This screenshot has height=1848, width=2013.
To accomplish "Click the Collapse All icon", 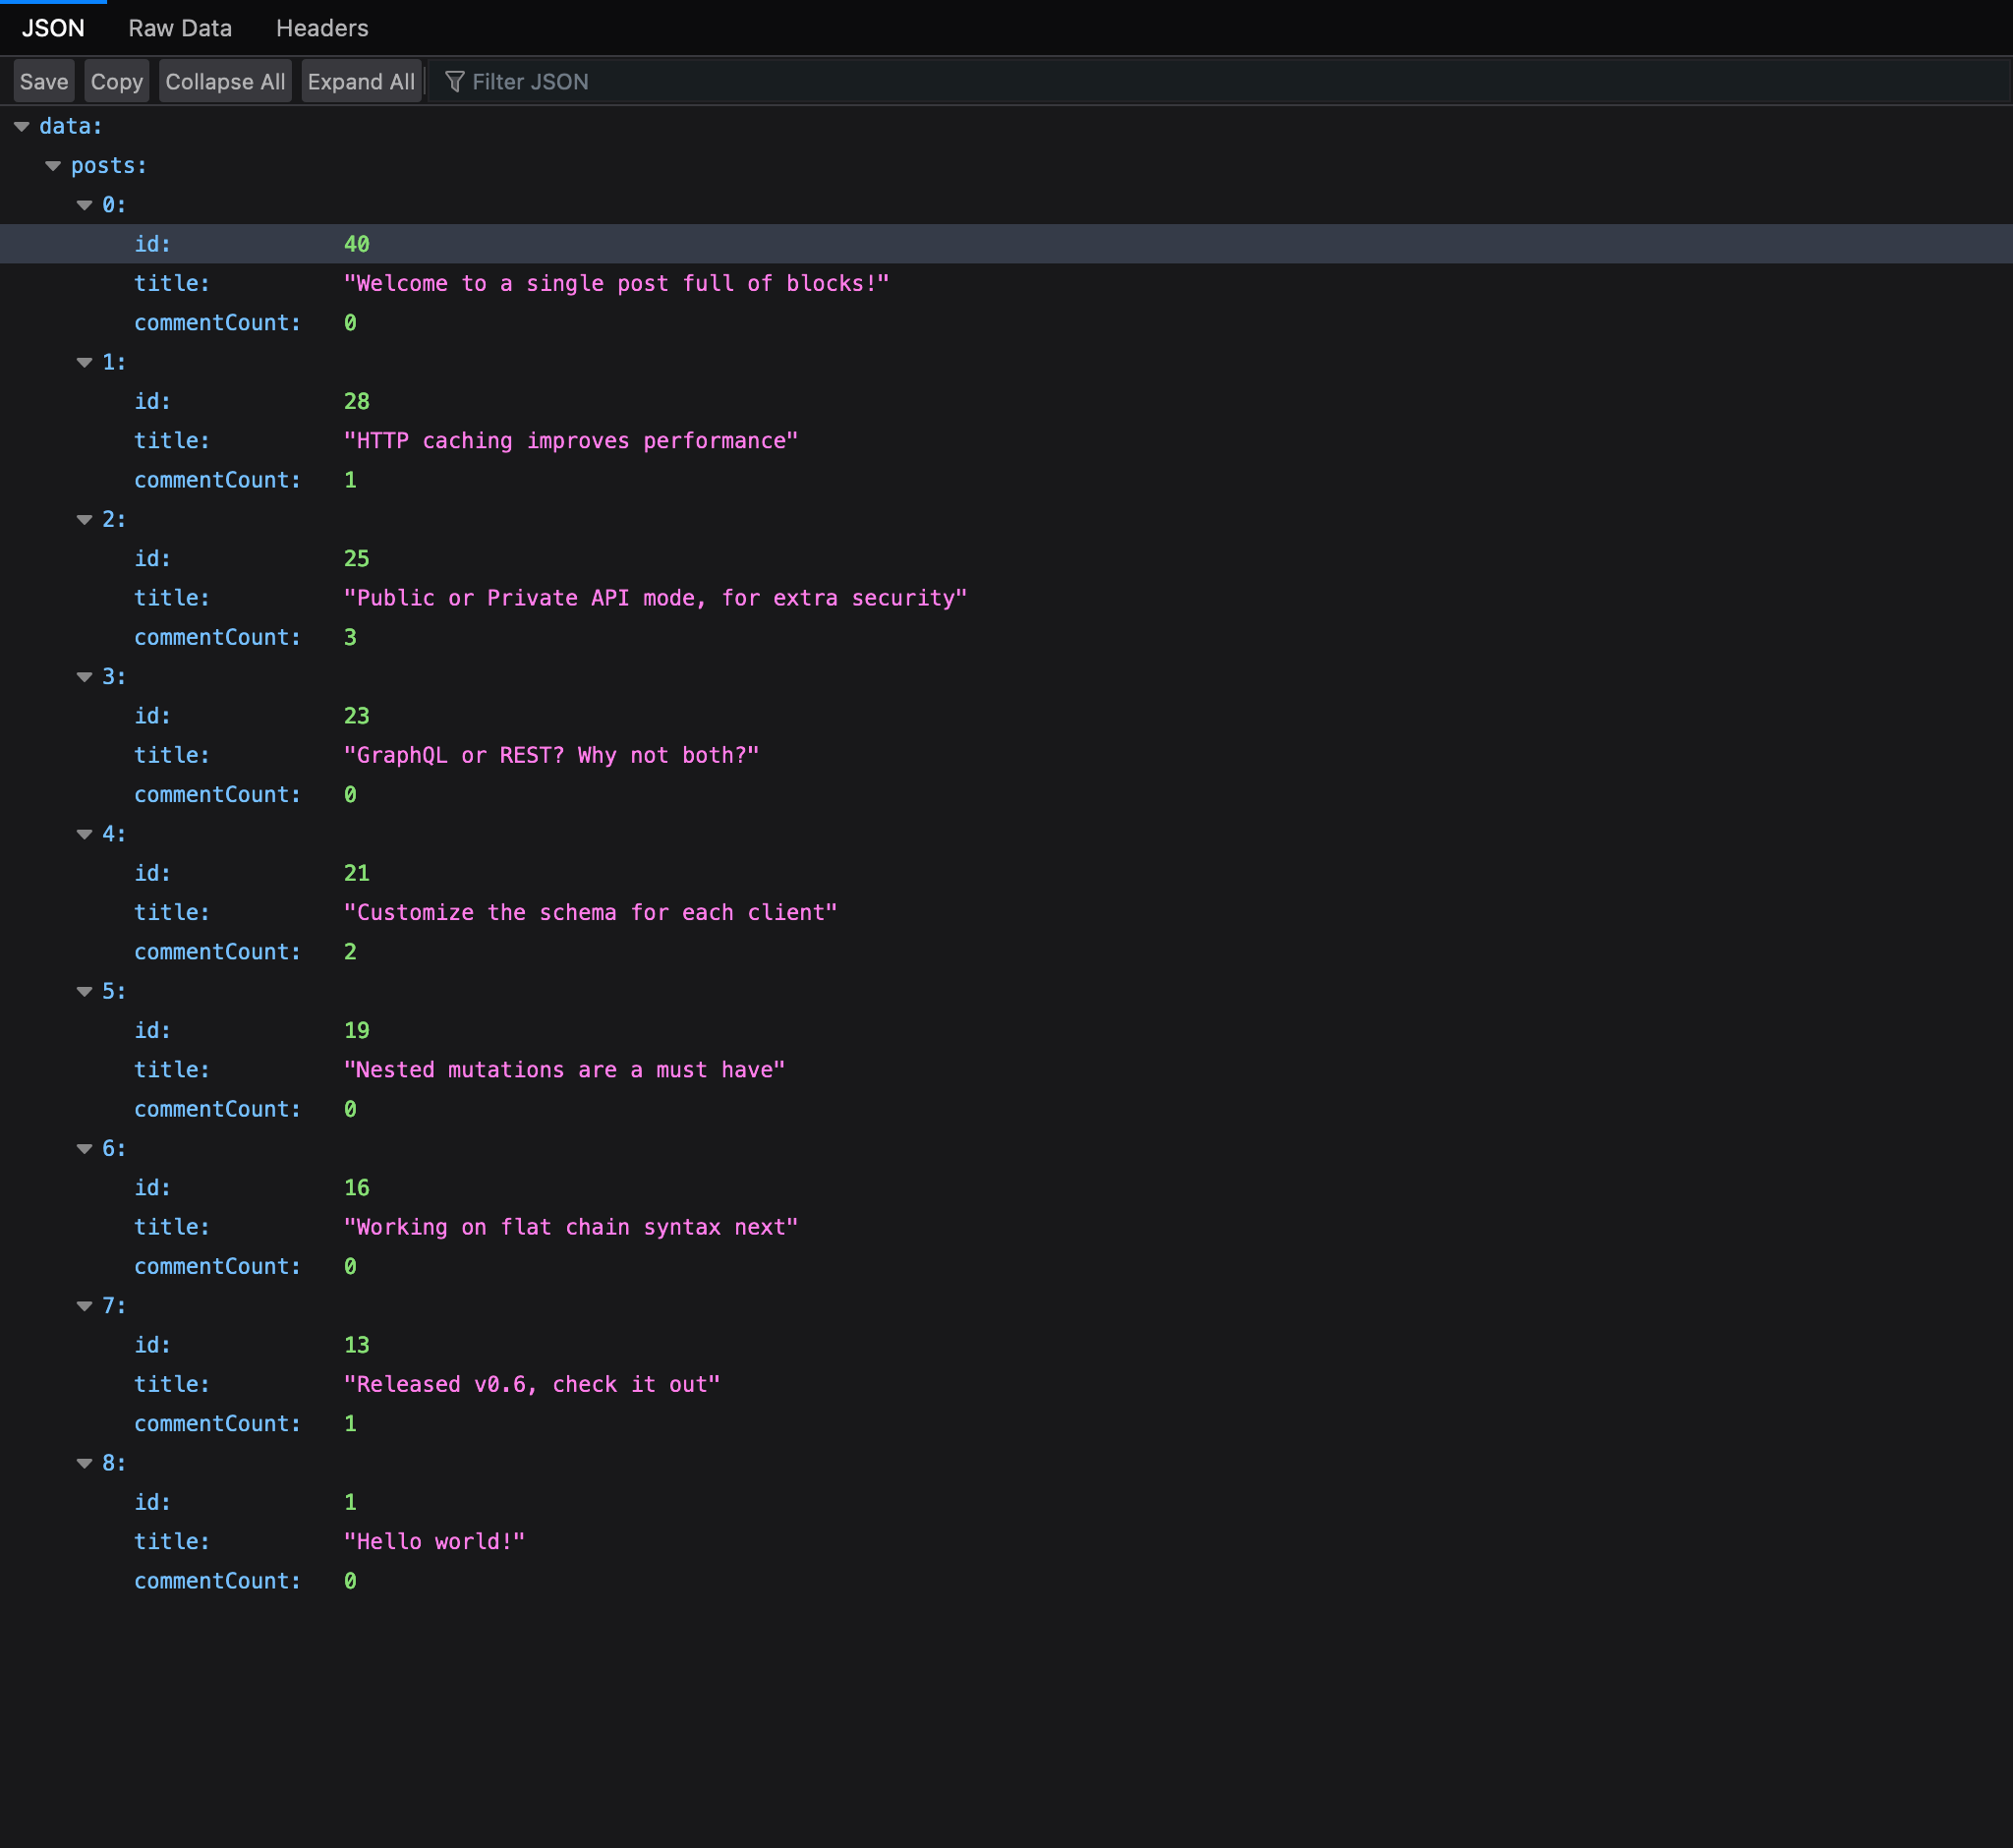I will coord(224,81).
